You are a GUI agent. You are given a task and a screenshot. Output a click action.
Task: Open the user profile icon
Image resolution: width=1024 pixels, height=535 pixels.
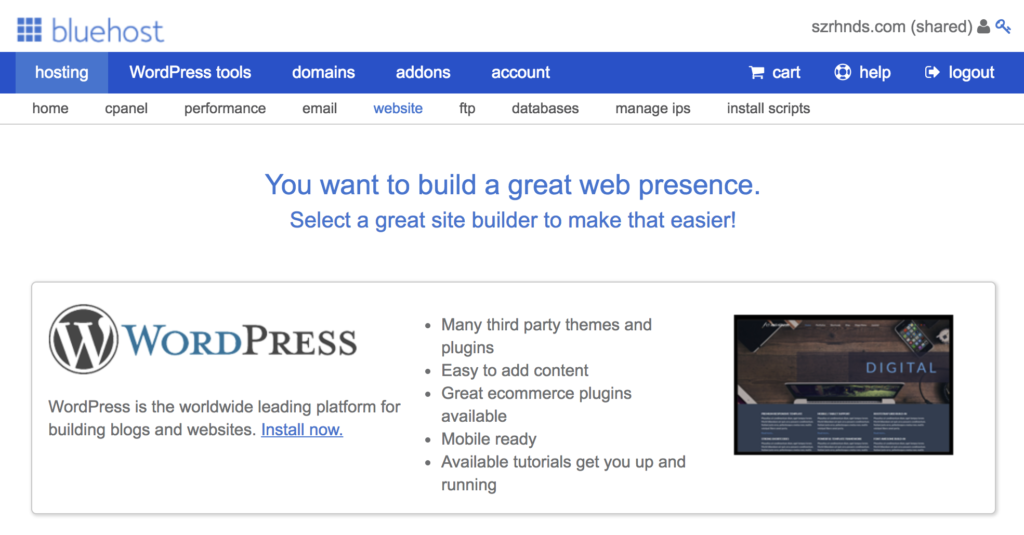click(984, 27)
